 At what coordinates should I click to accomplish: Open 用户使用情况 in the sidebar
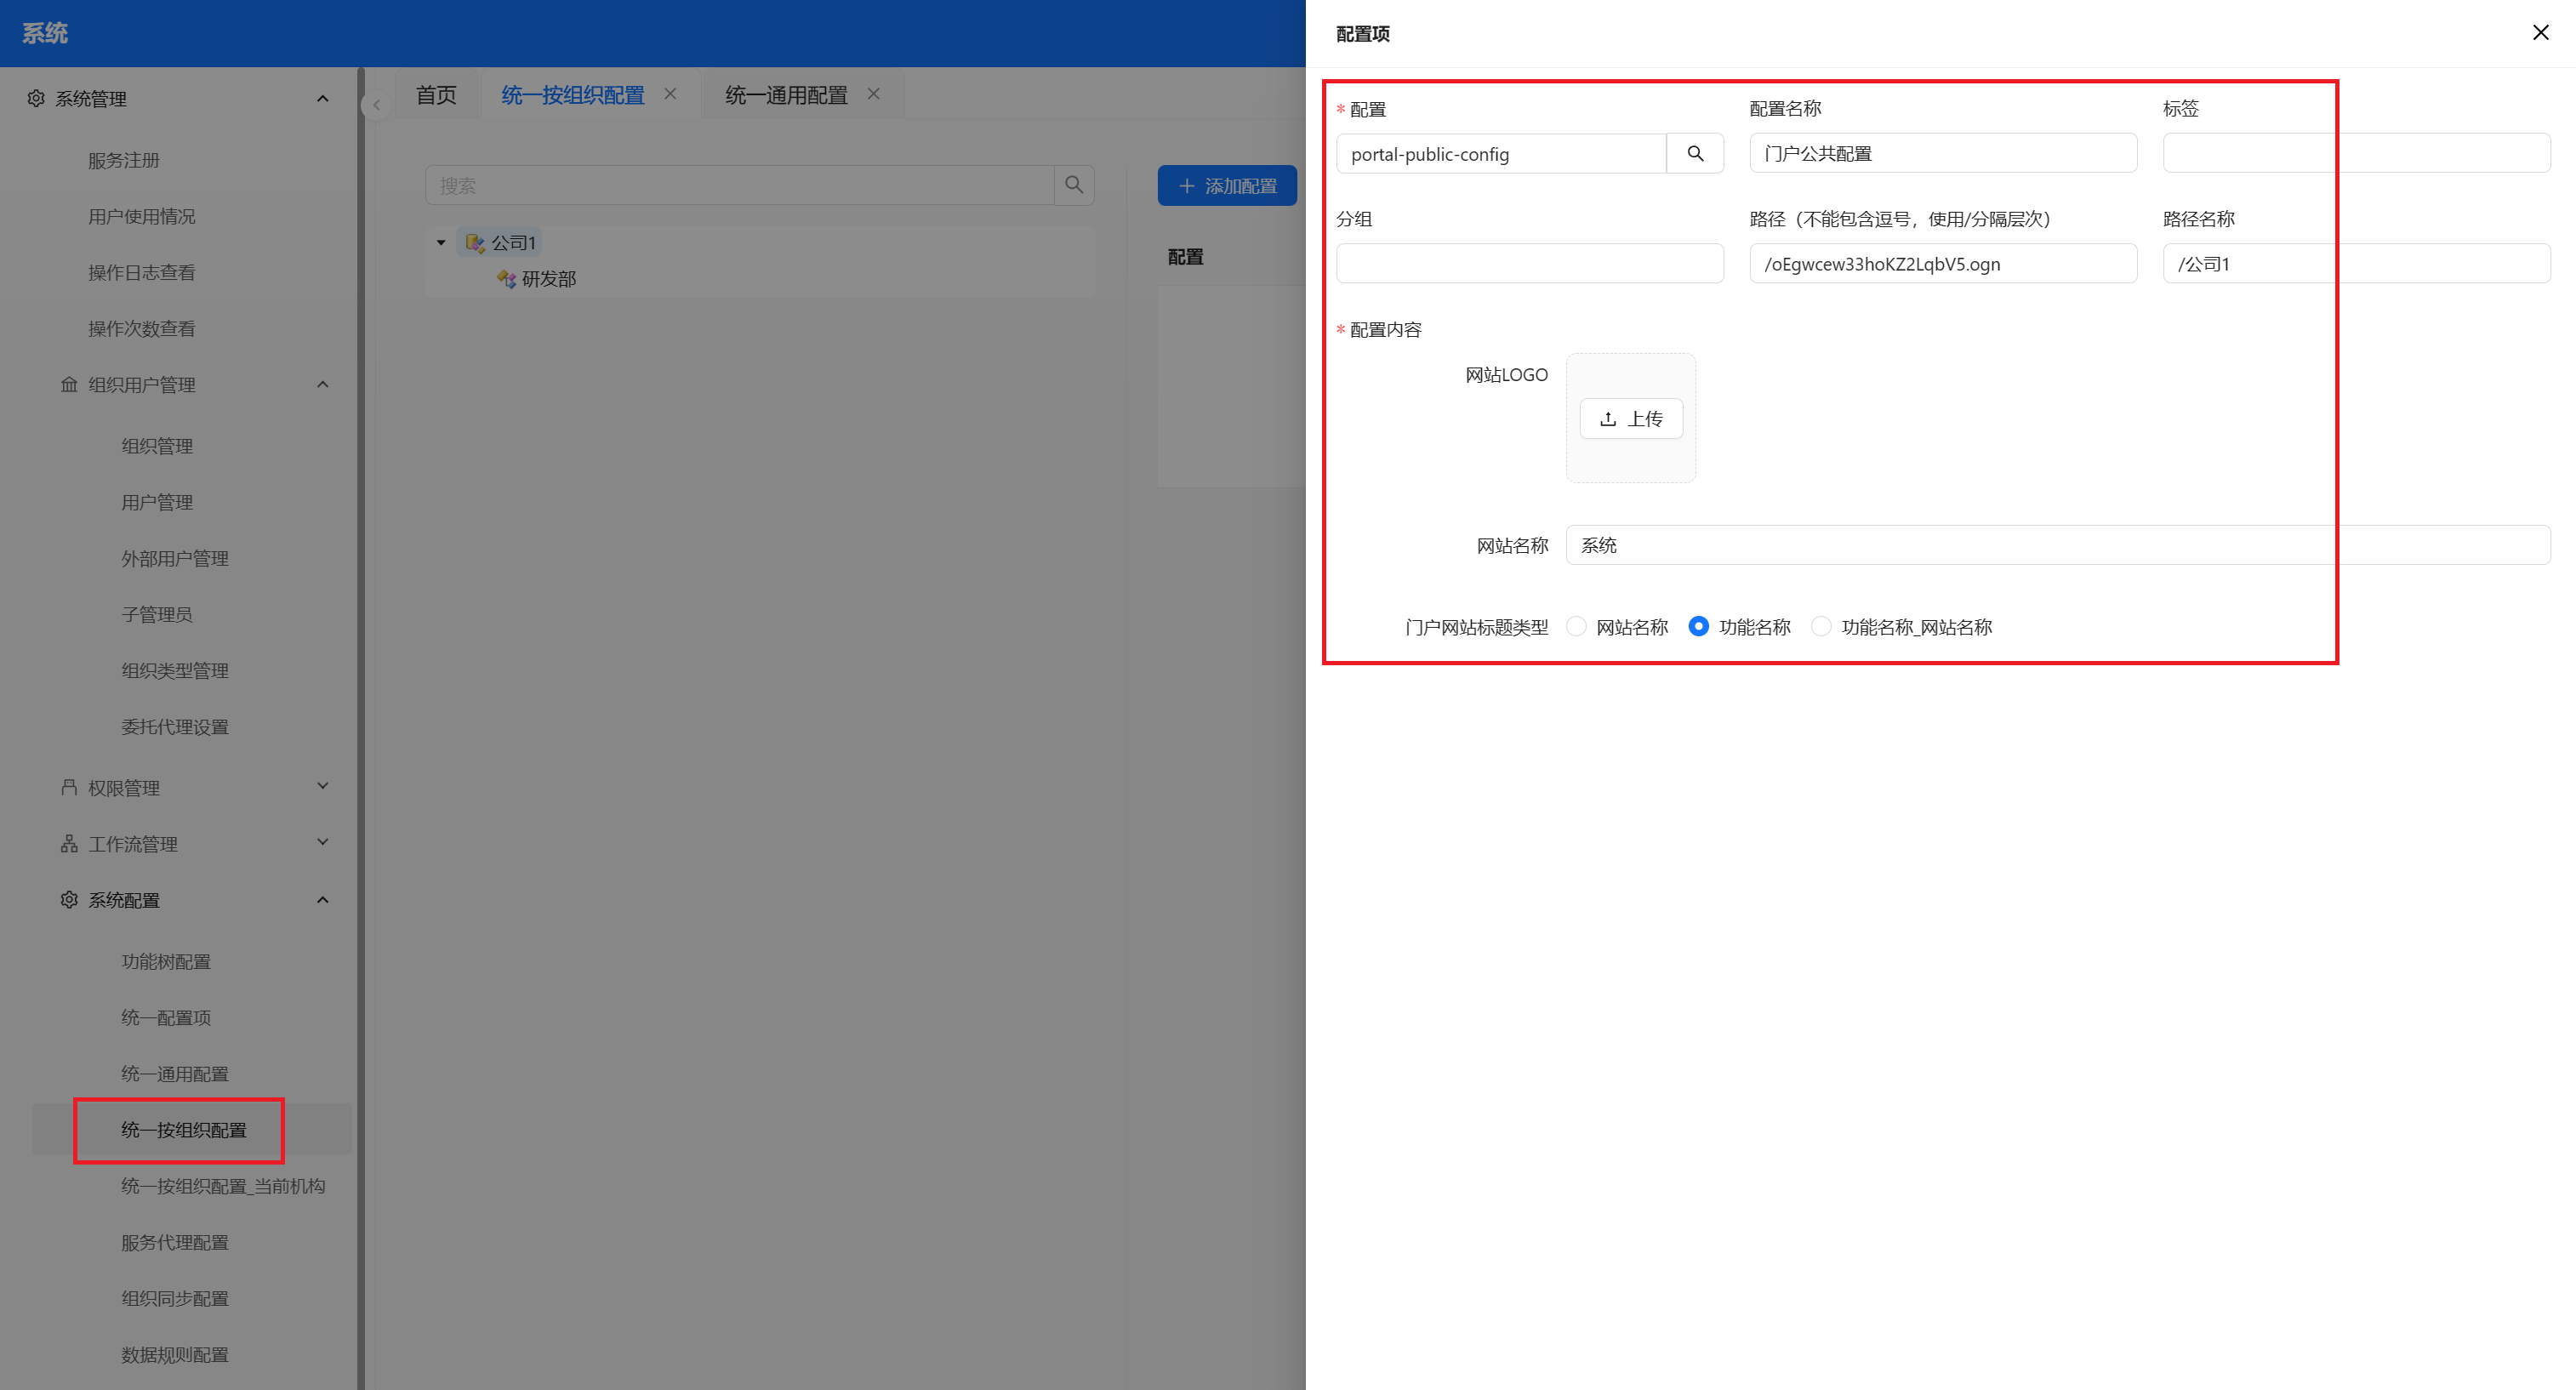tap(142, 217)
